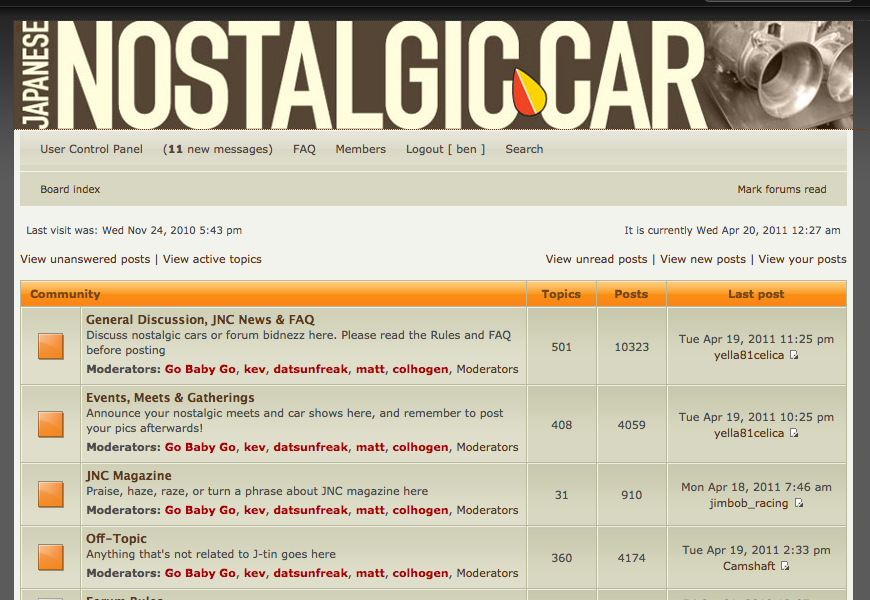
Task: Click the 910 posts count
Action: (631, 495)
